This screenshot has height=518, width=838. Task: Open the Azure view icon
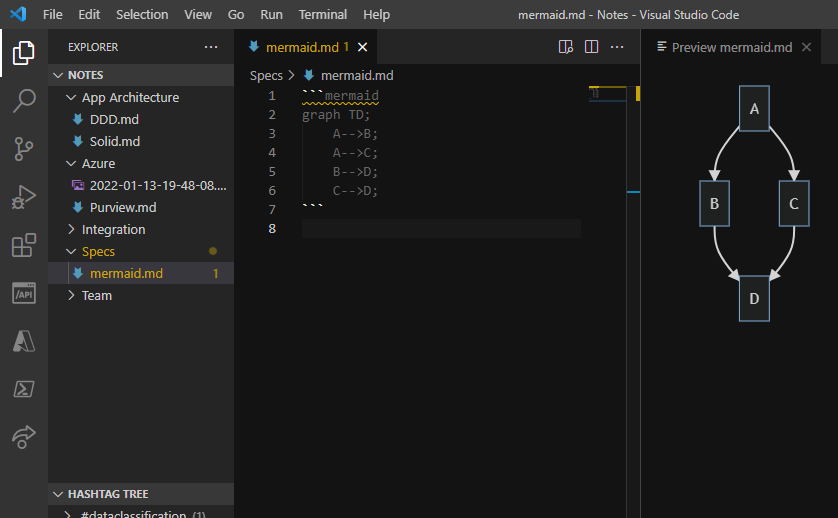point(24,341)
